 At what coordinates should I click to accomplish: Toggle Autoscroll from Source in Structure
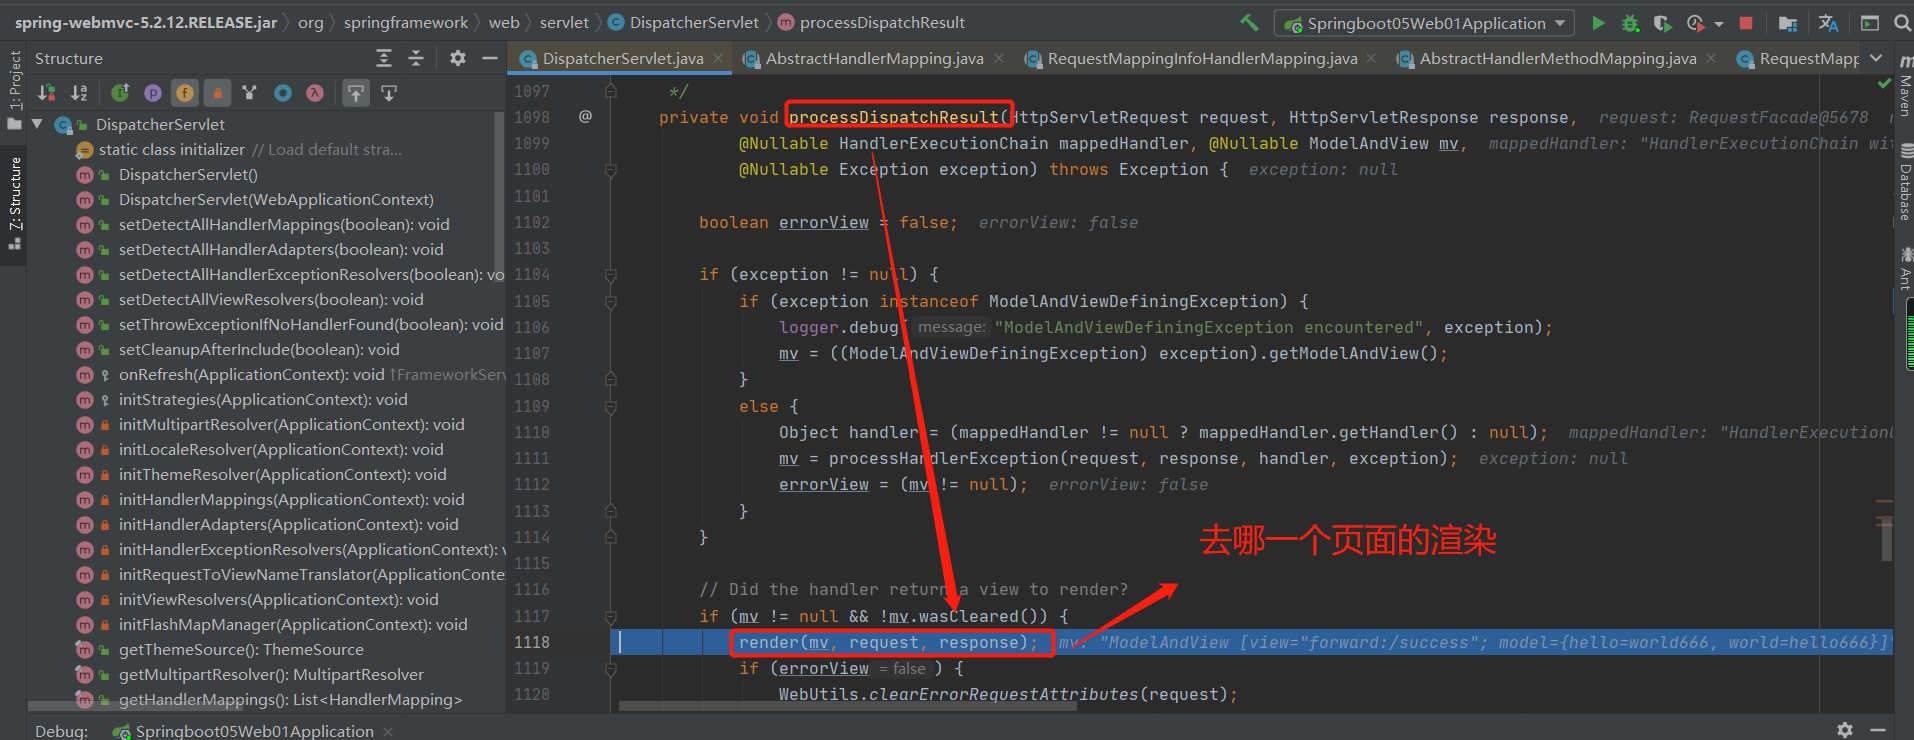[389, 93]
